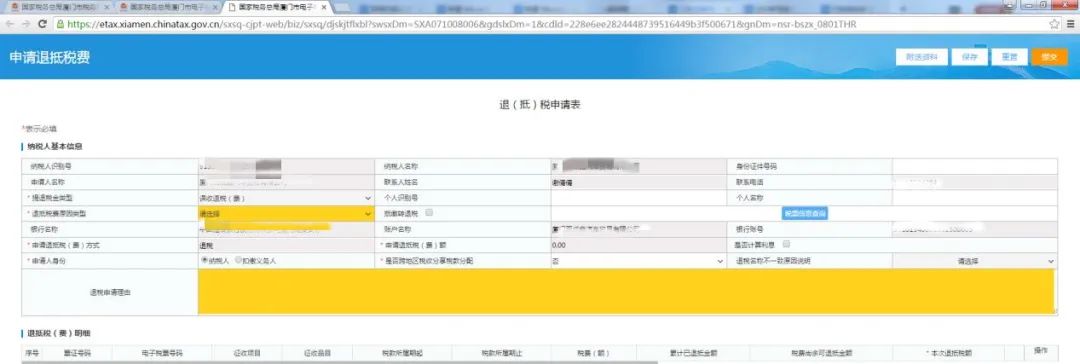
Task: Click the 联系人姓名 value field
Action: [638, 182]
